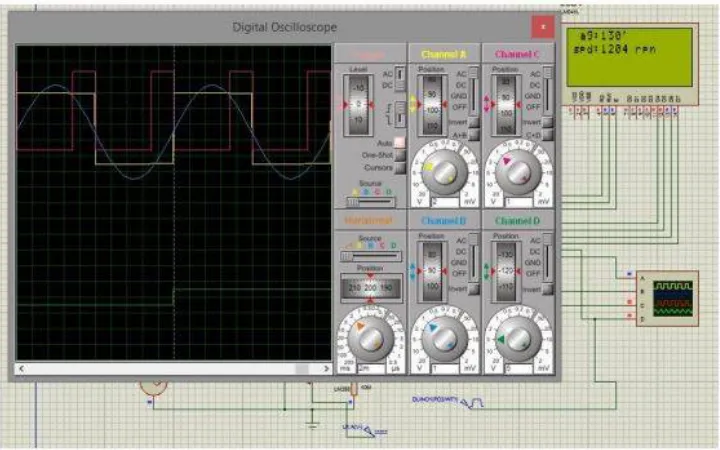Click the Channel D Position thumbwheel
The height and width of the screenshot is (450, 720).
point(506,272)
